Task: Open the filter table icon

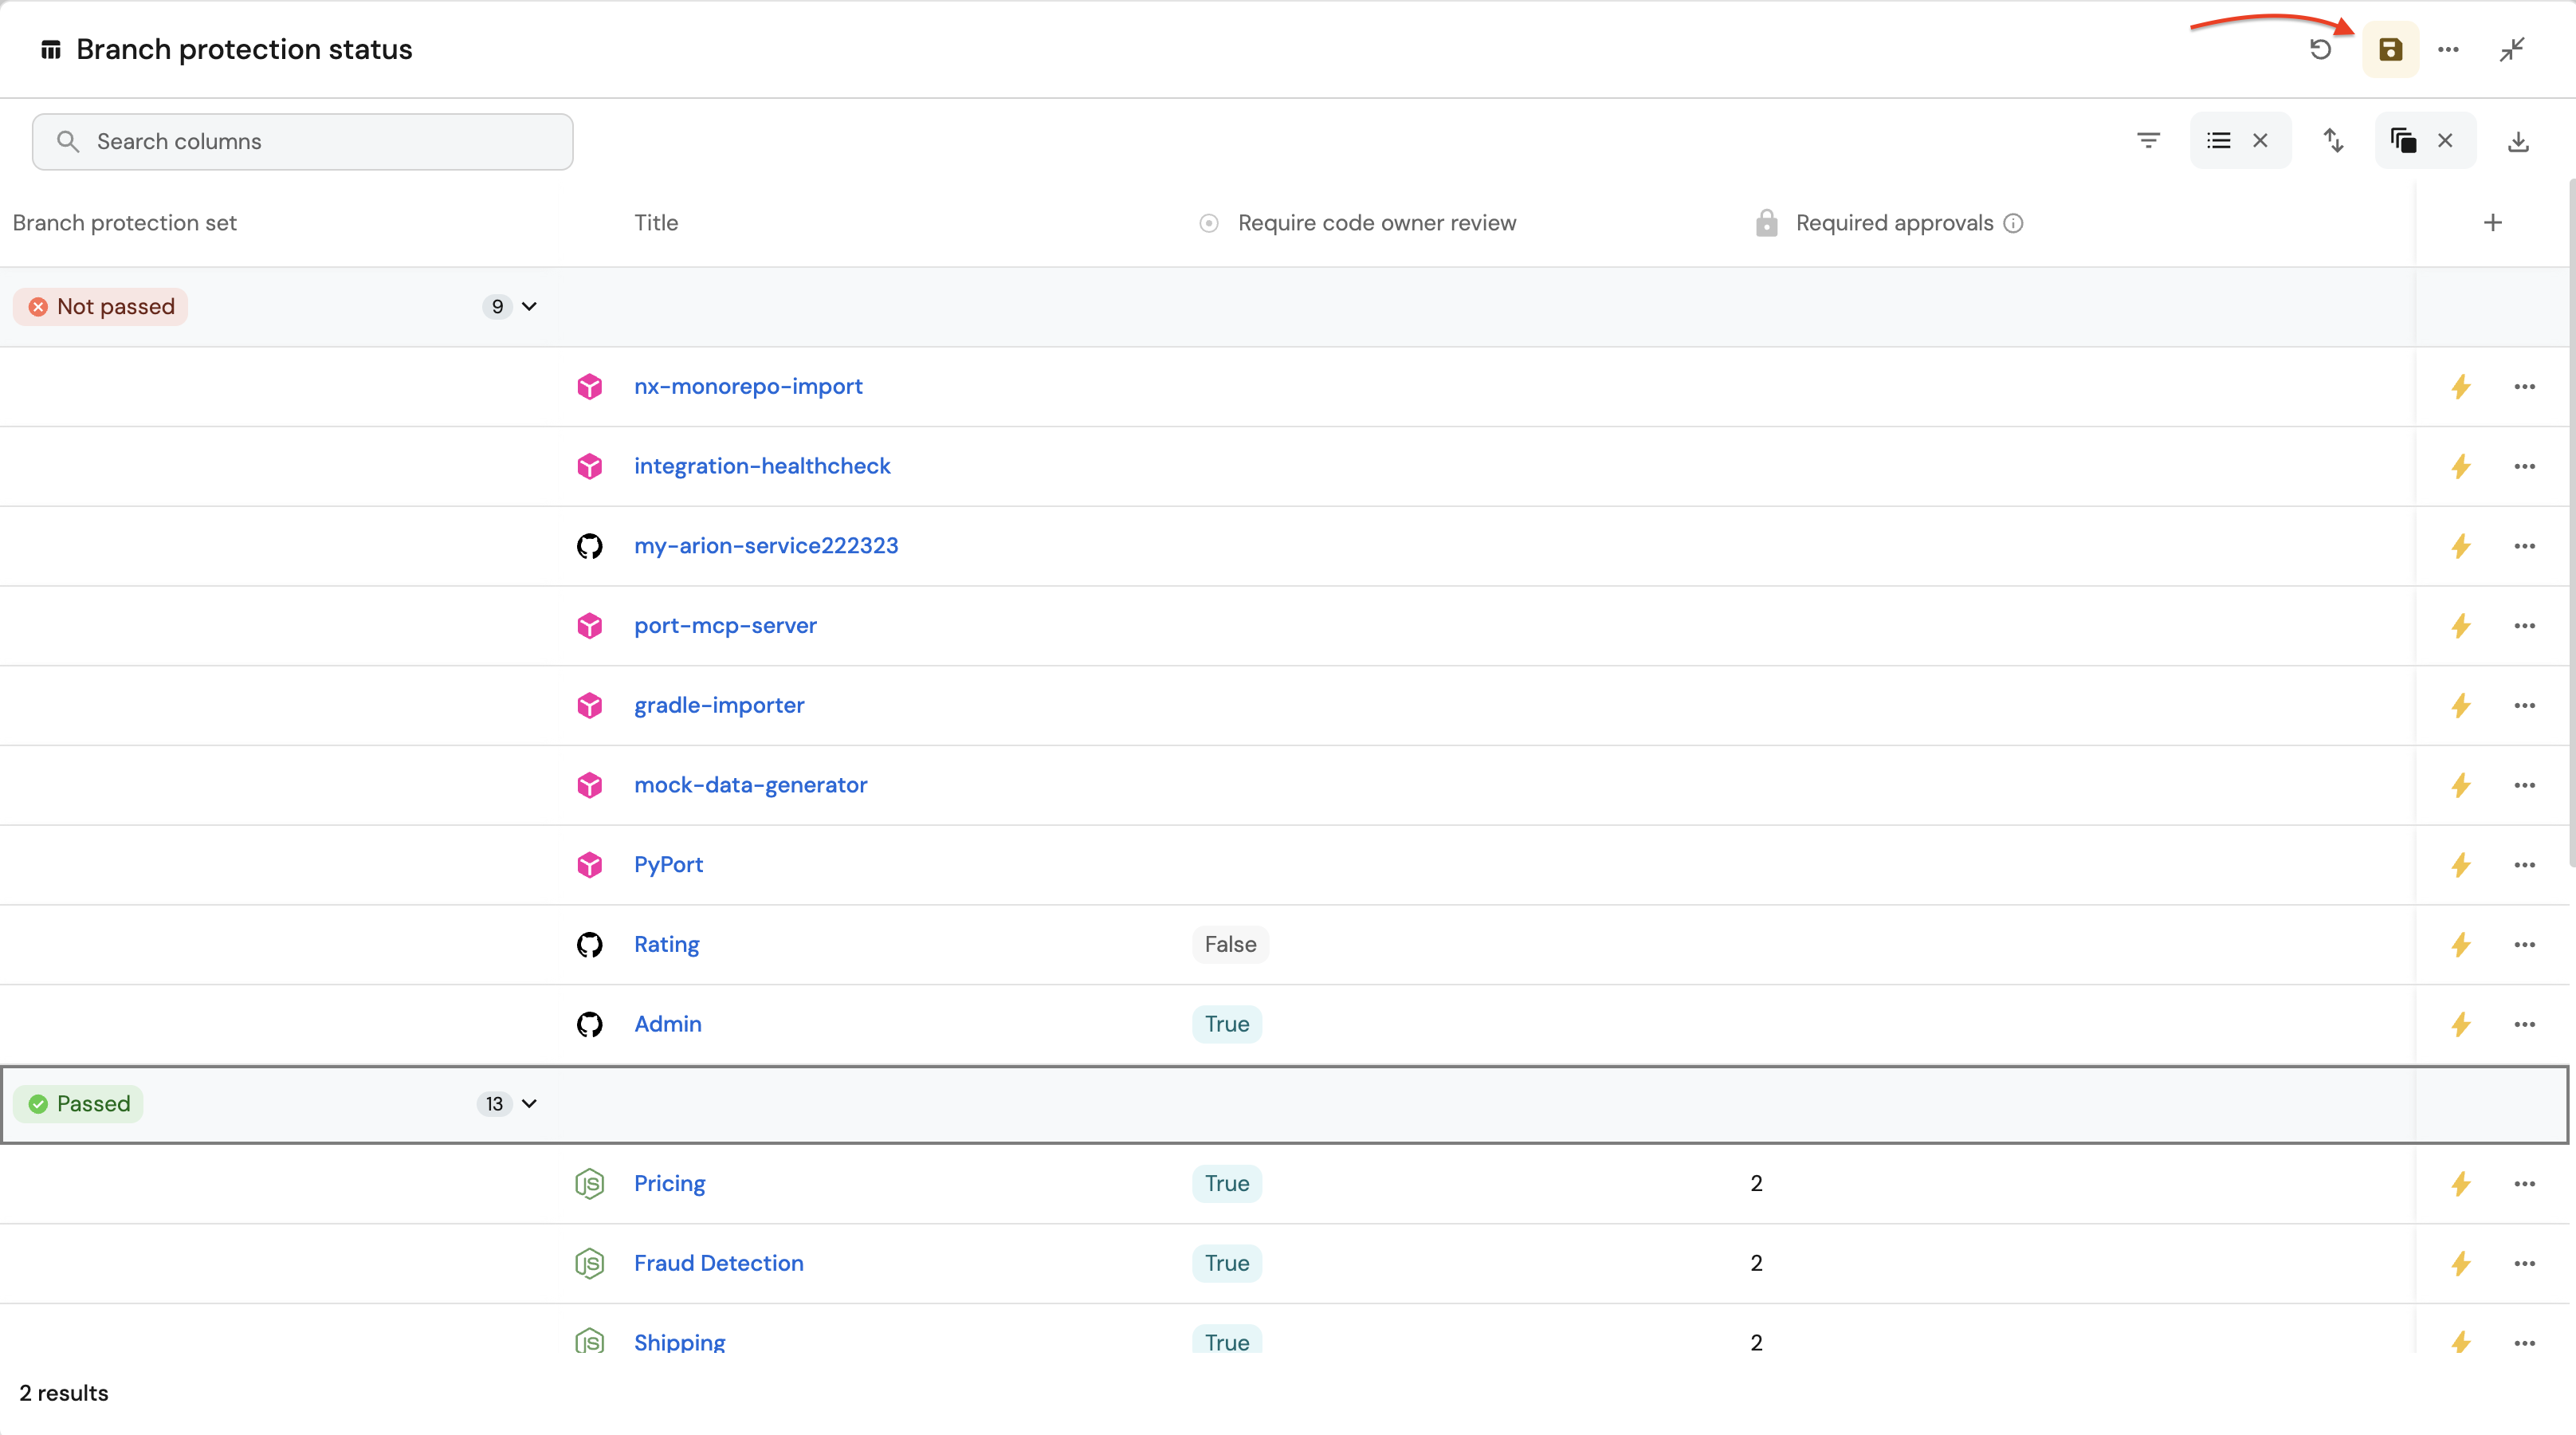Action: 2148,141
